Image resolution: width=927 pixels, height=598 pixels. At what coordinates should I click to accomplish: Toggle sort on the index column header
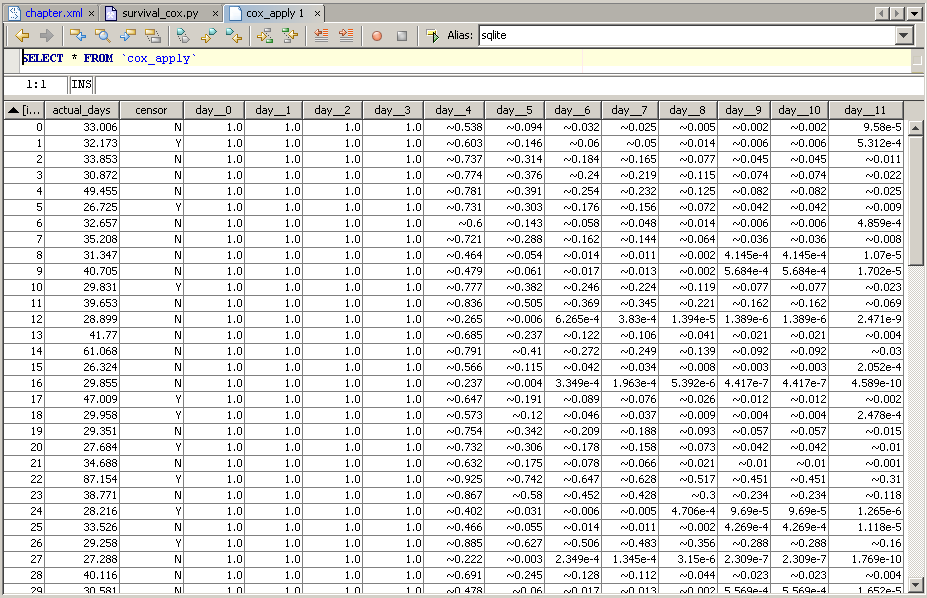(x=24, y=110)
